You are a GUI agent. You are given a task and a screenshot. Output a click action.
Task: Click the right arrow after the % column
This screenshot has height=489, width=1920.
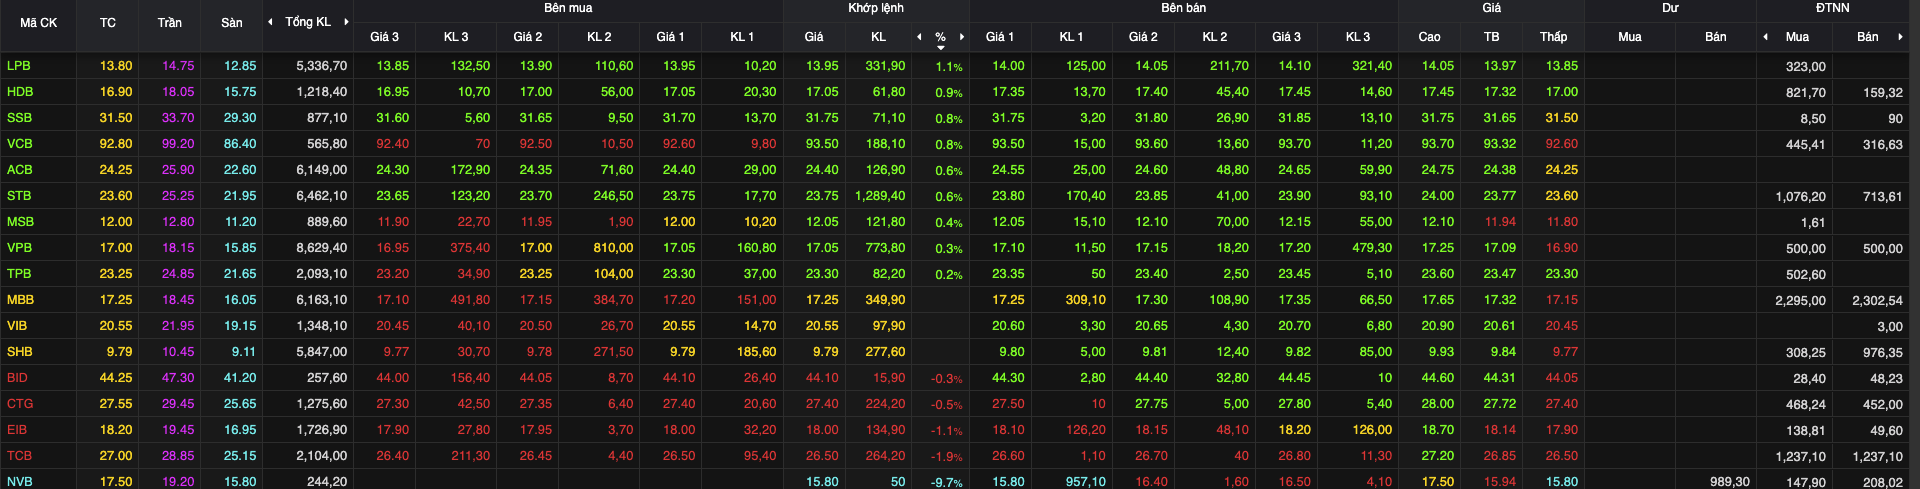[962, 37]
